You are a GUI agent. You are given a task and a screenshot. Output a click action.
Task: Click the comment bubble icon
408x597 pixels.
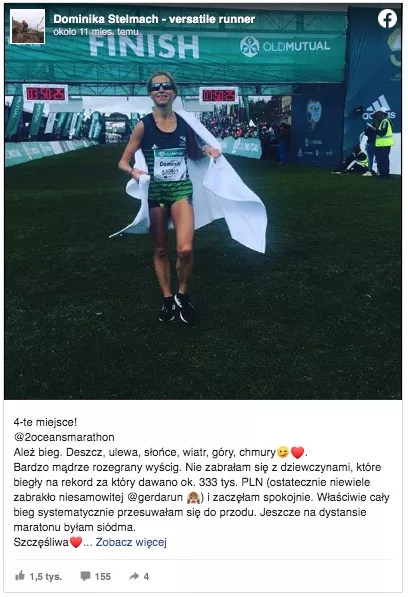pyautogui.click(x=85, y=576)
